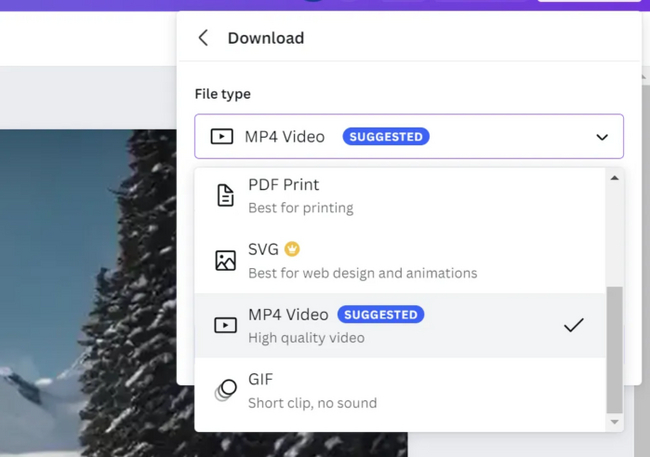Click the MP4 Video text in the File type box
This screenshot has height=457, width=650.
(x=285, y=137)
